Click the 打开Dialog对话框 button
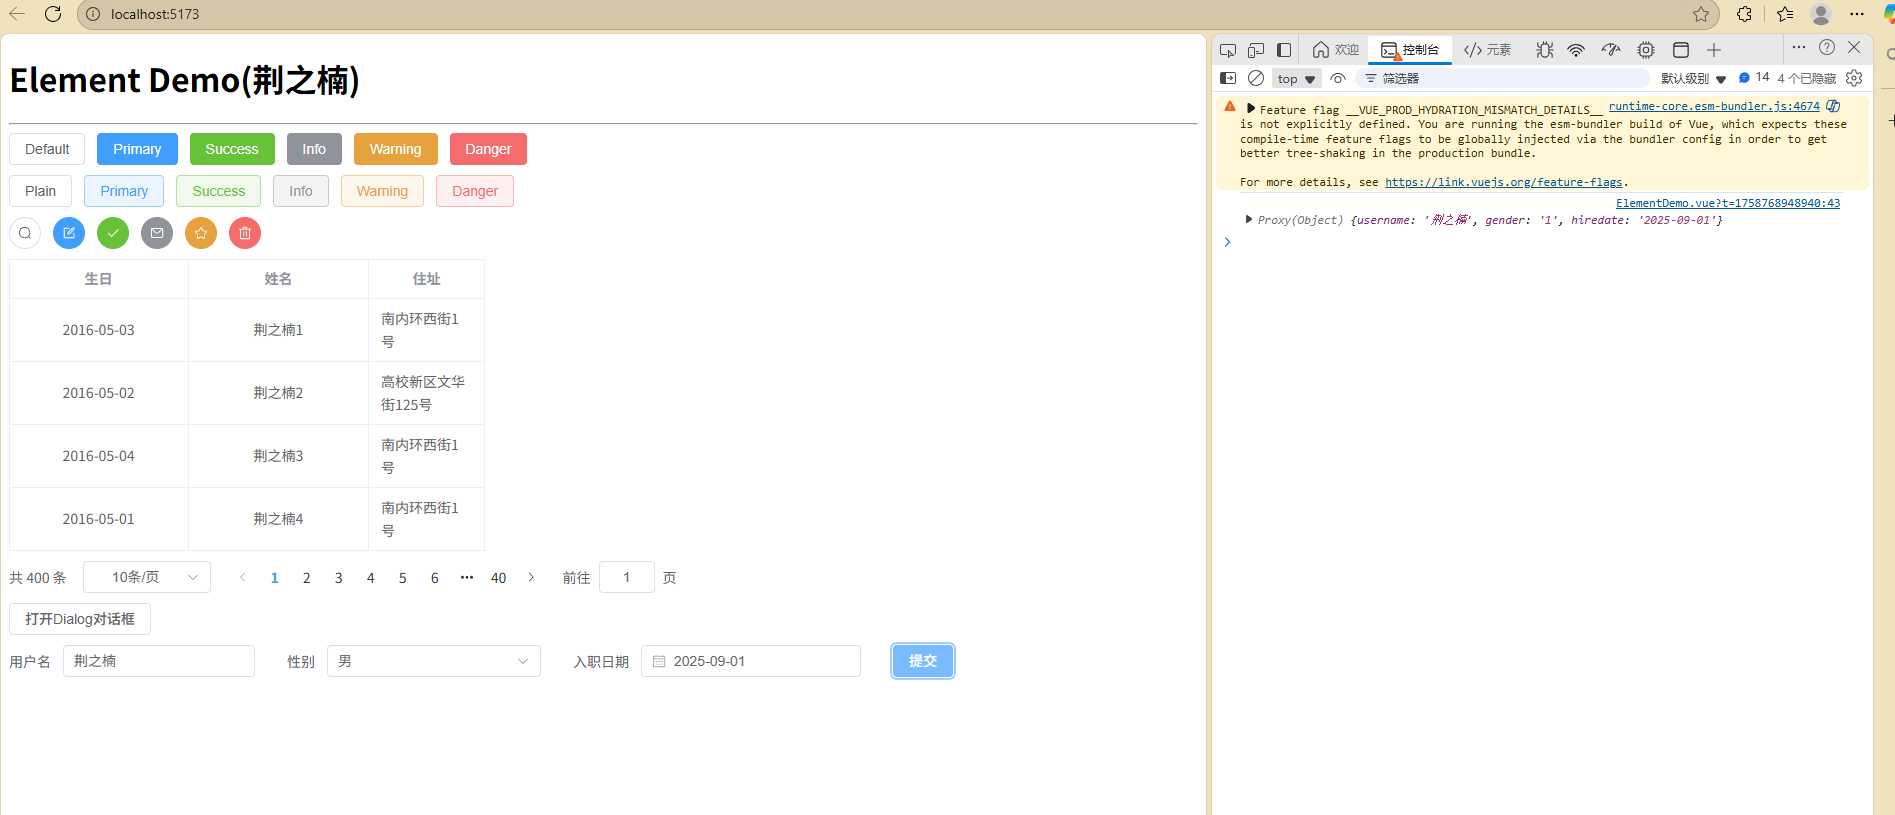 tap(80, 619)
